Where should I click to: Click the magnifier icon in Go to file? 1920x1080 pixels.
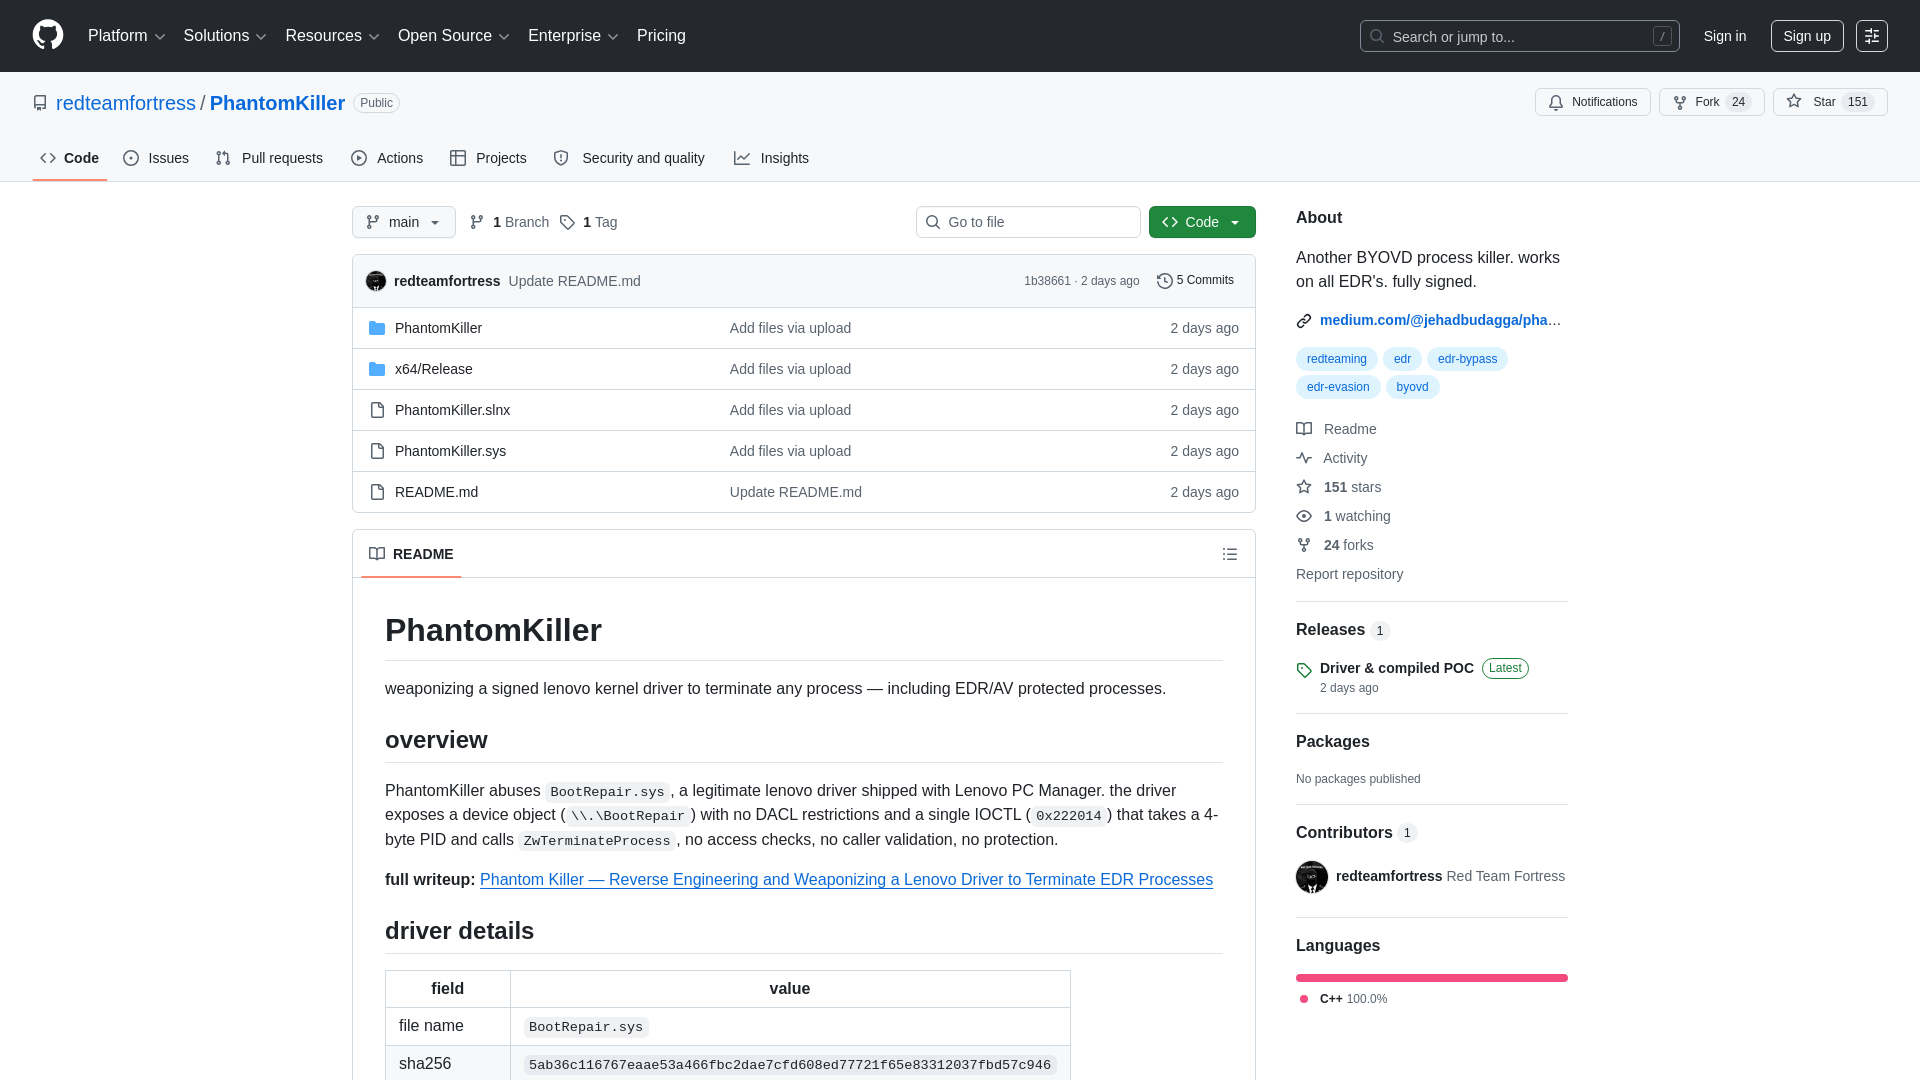pyautogui.click(x=933, y=222)
